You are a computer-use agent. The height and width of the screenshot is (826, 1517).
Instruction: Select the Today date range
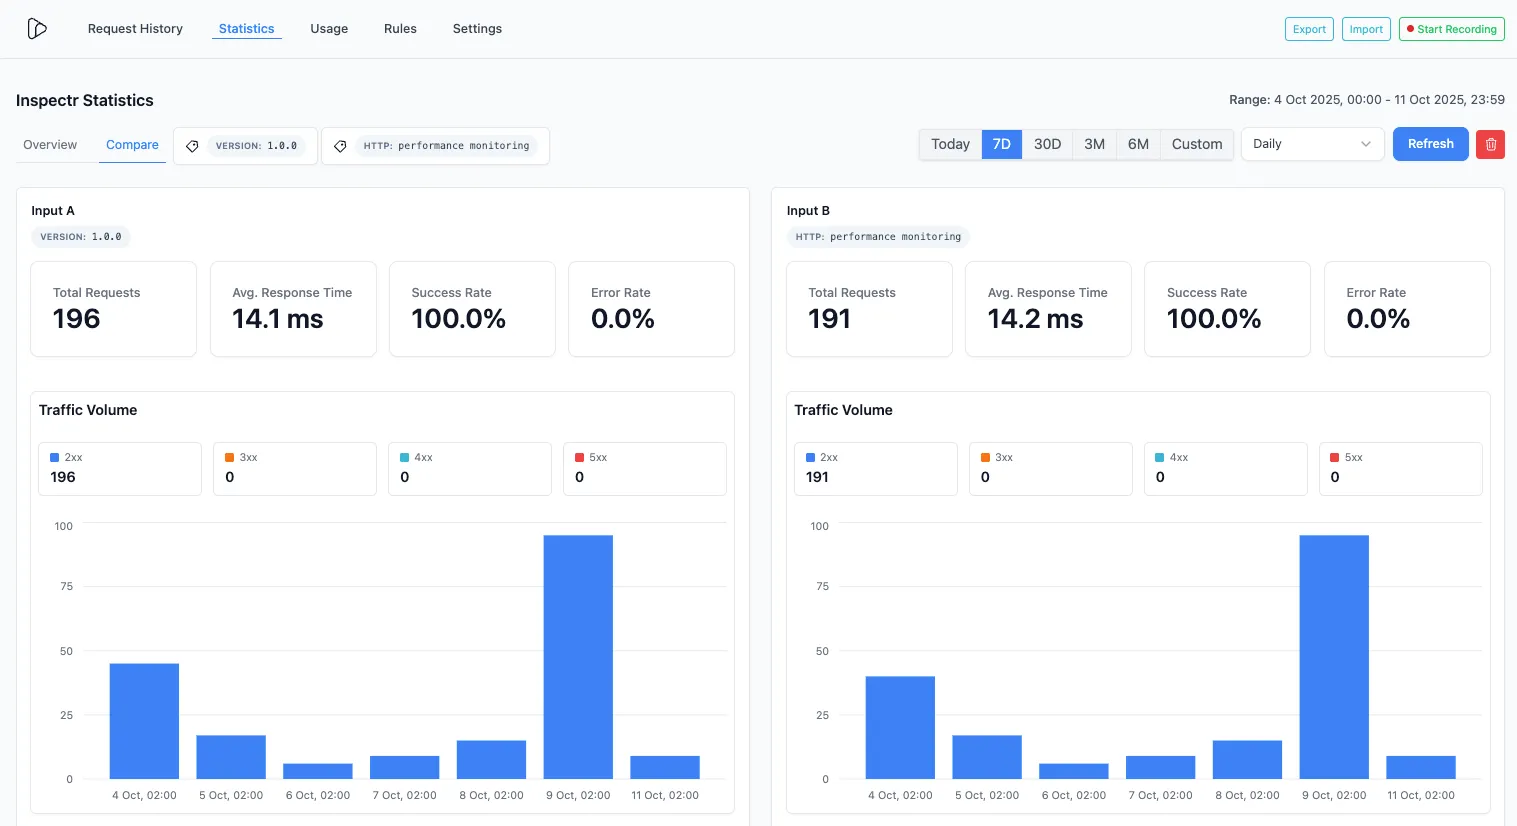point(949,144)
